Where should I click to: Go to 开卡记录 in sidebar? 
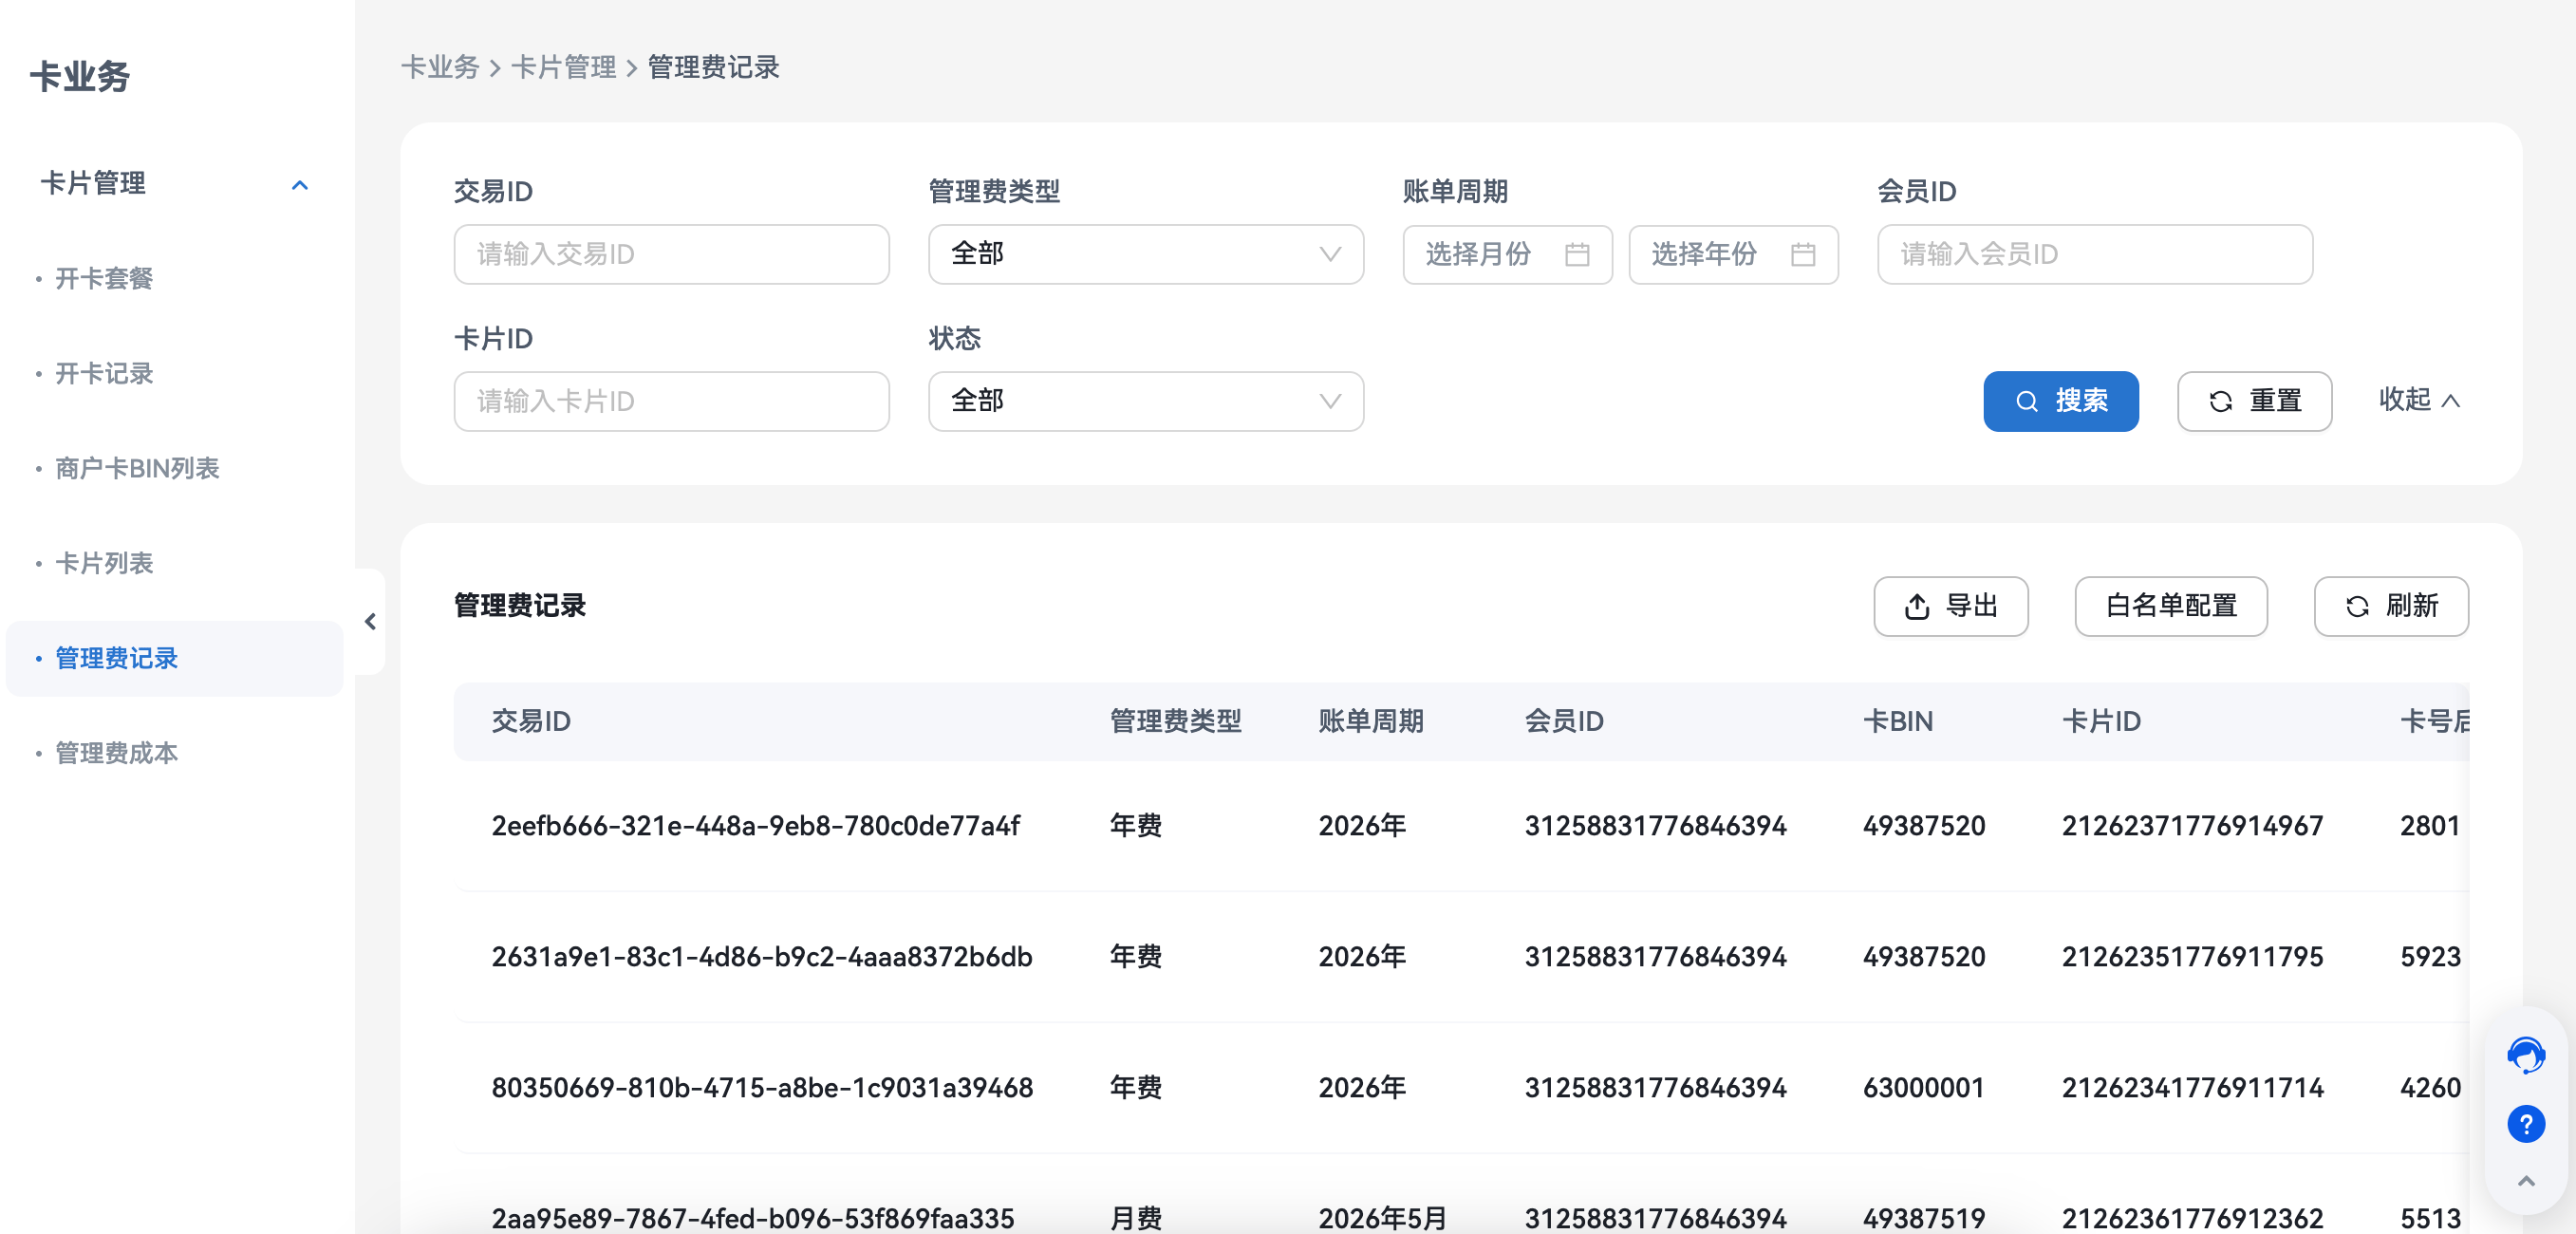(x=104, y=373)
